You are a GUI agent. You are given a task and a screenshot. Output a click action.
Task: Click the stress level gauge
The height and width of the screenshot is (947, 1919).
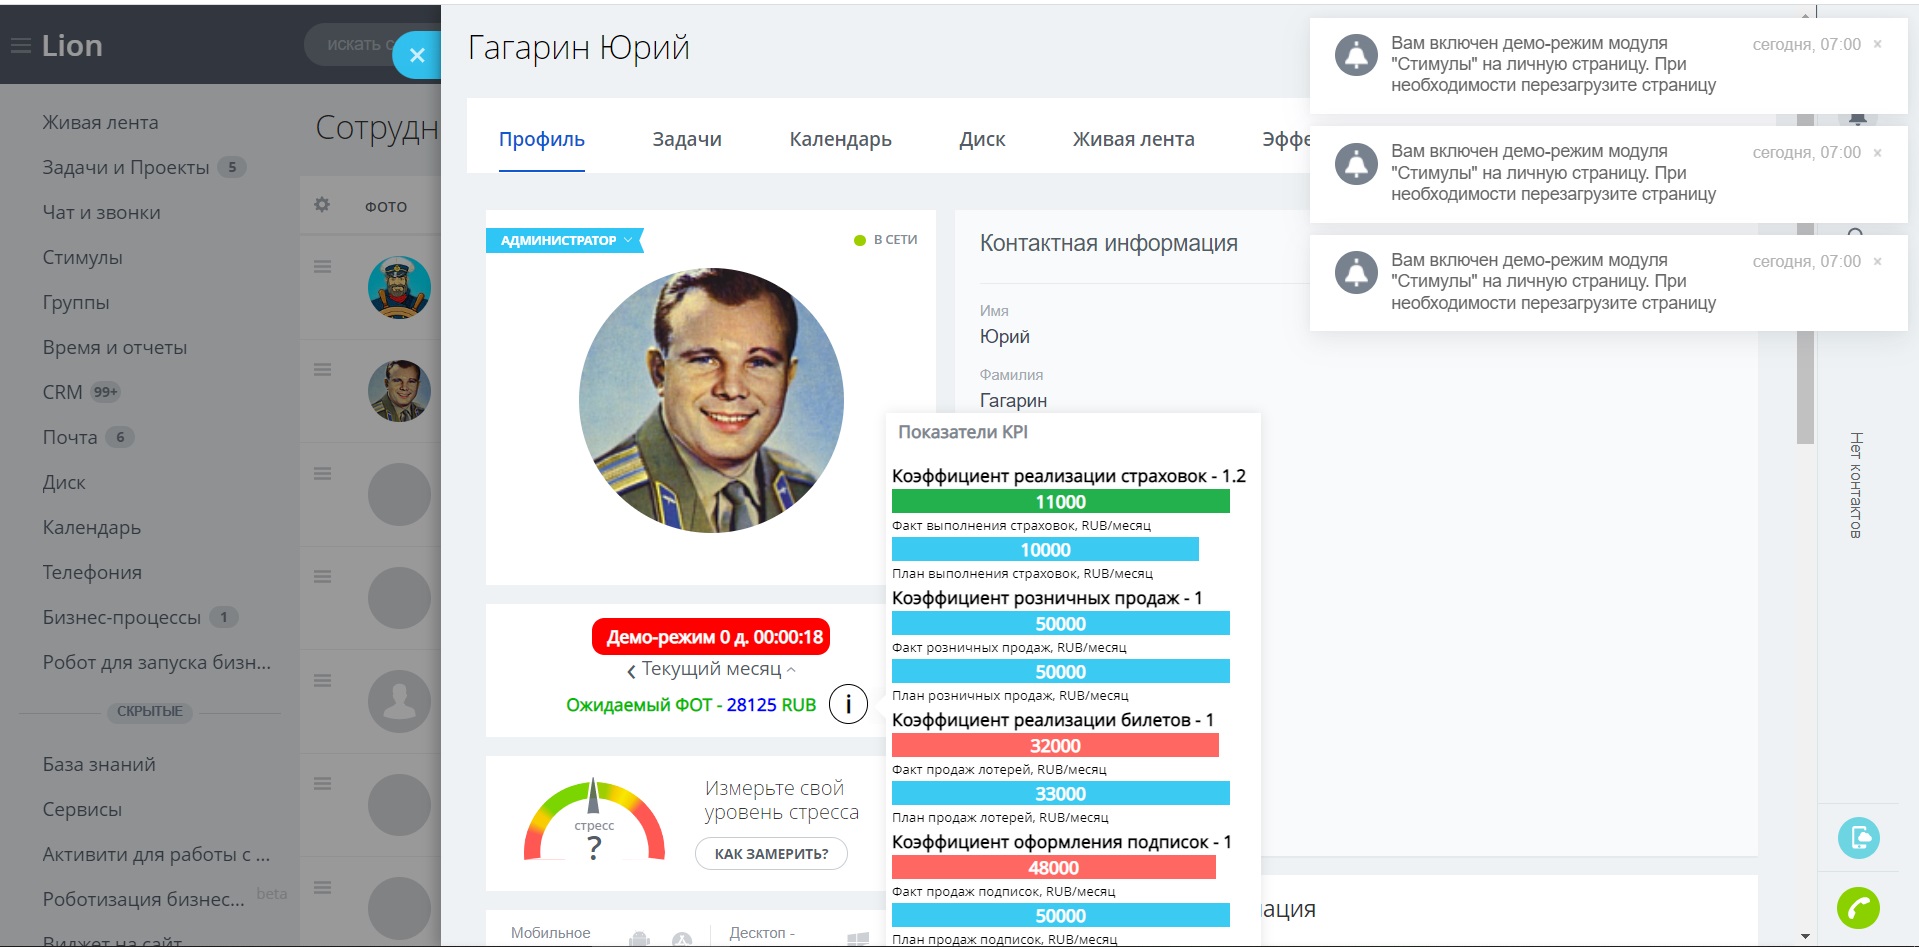594,823
